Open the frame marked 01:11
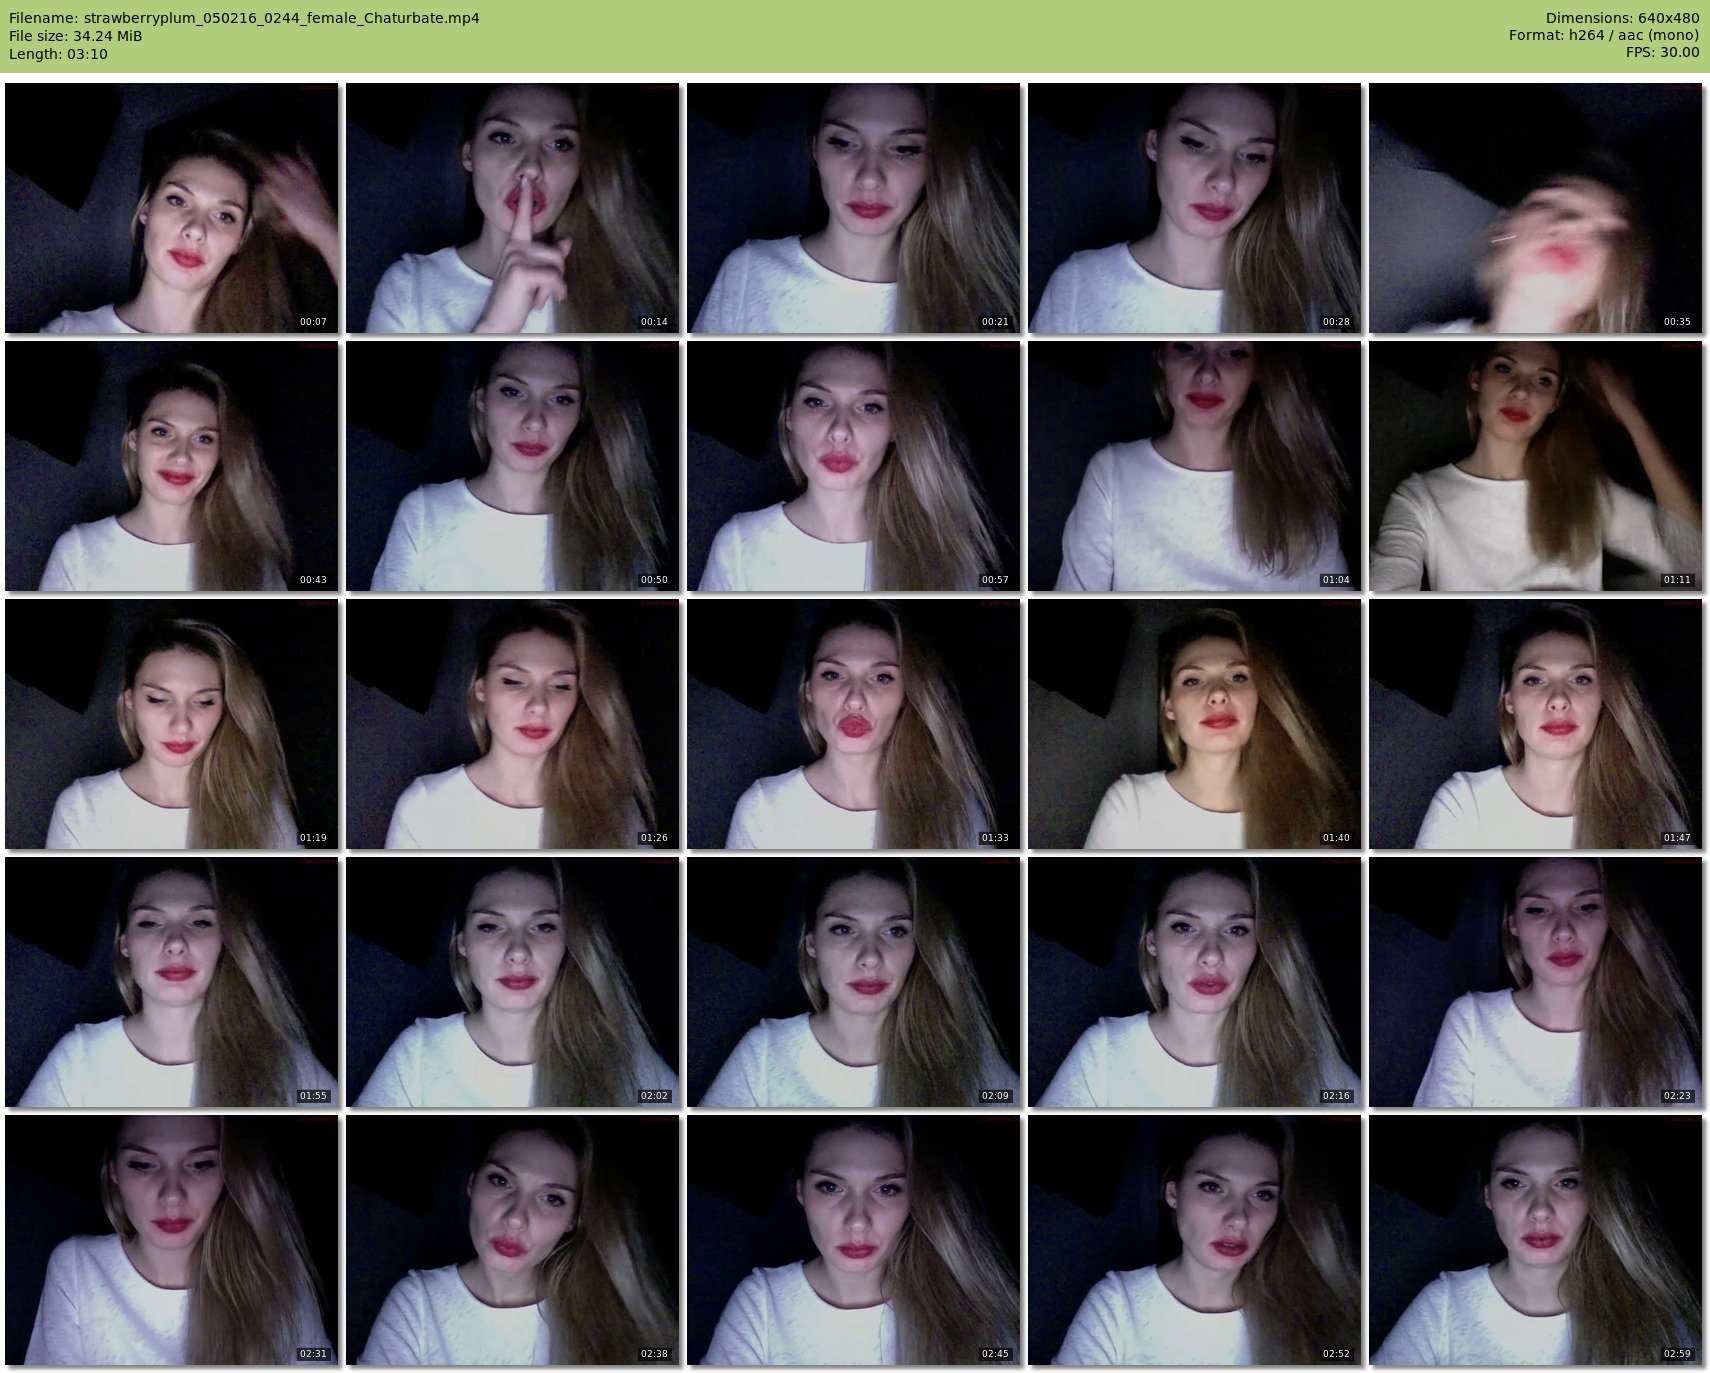1710x1373 pixels. coord(1535,466)
